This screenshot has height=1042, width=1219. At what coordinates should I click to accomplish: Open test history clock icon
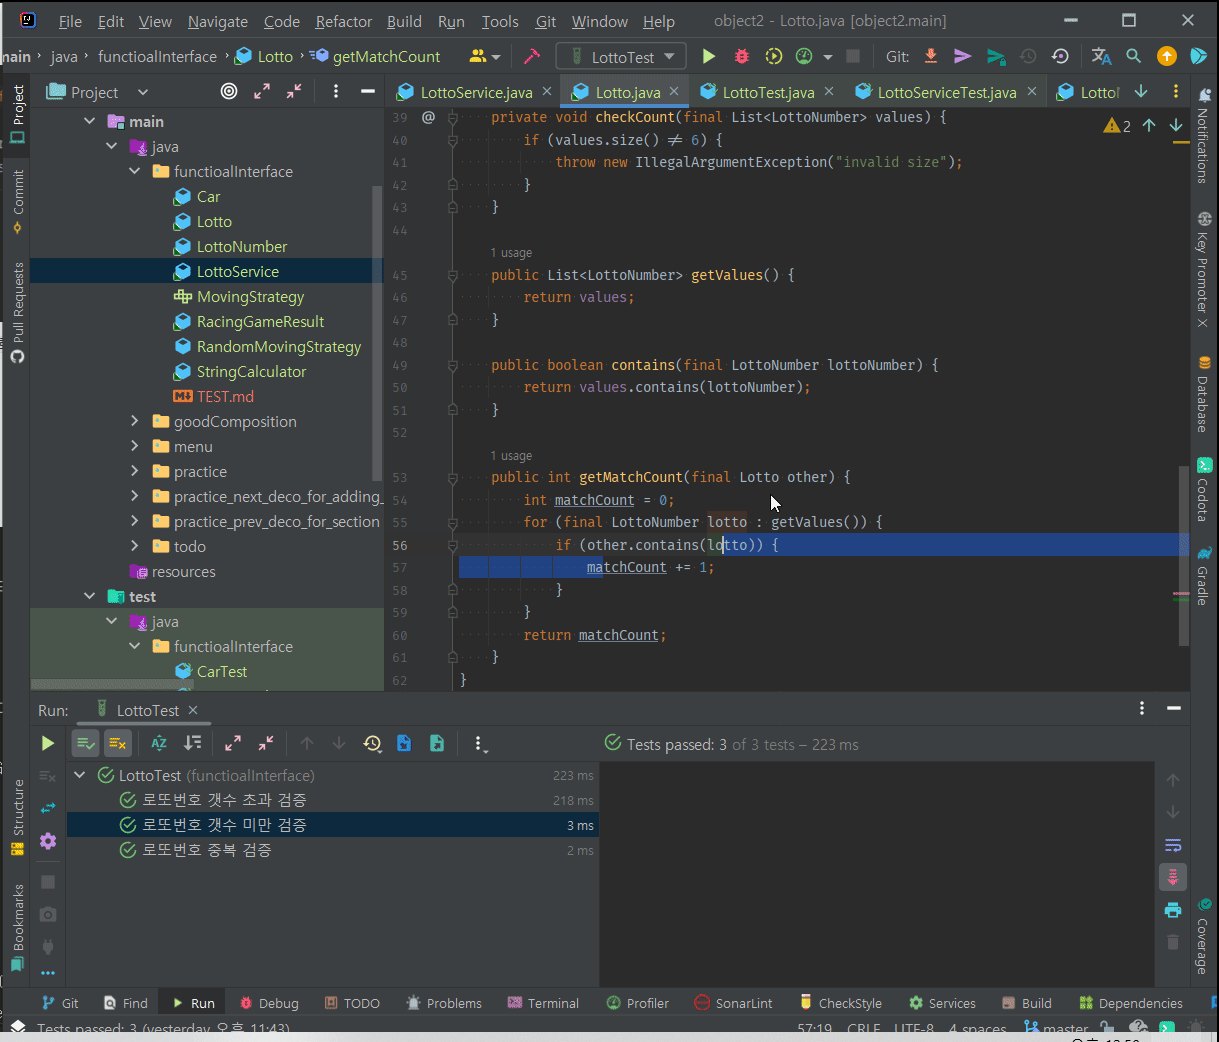[x=372, y=743]
